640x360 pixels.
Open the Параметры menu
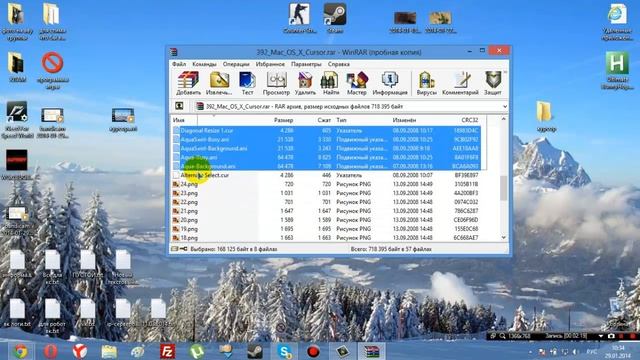point(306,64)
